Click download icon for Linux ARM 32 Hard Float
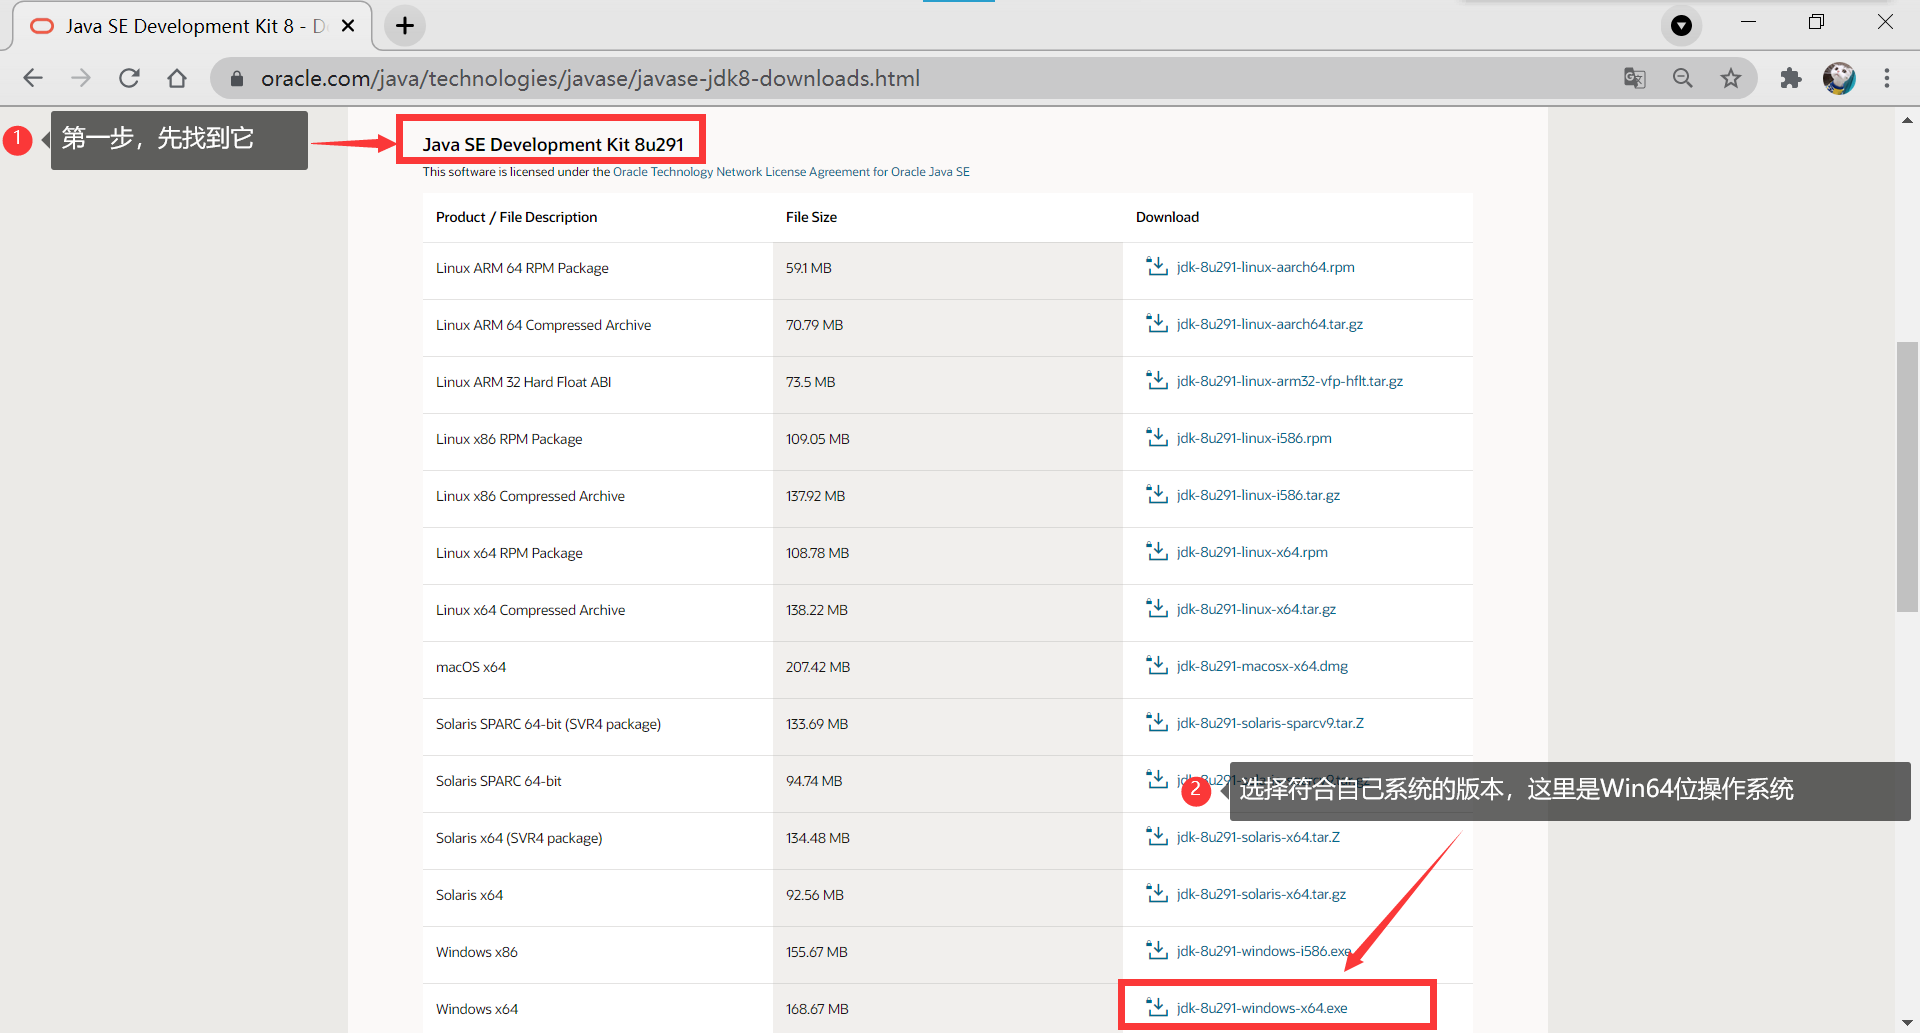This screenshot has height=1033, width=1920. point(1157,380)
